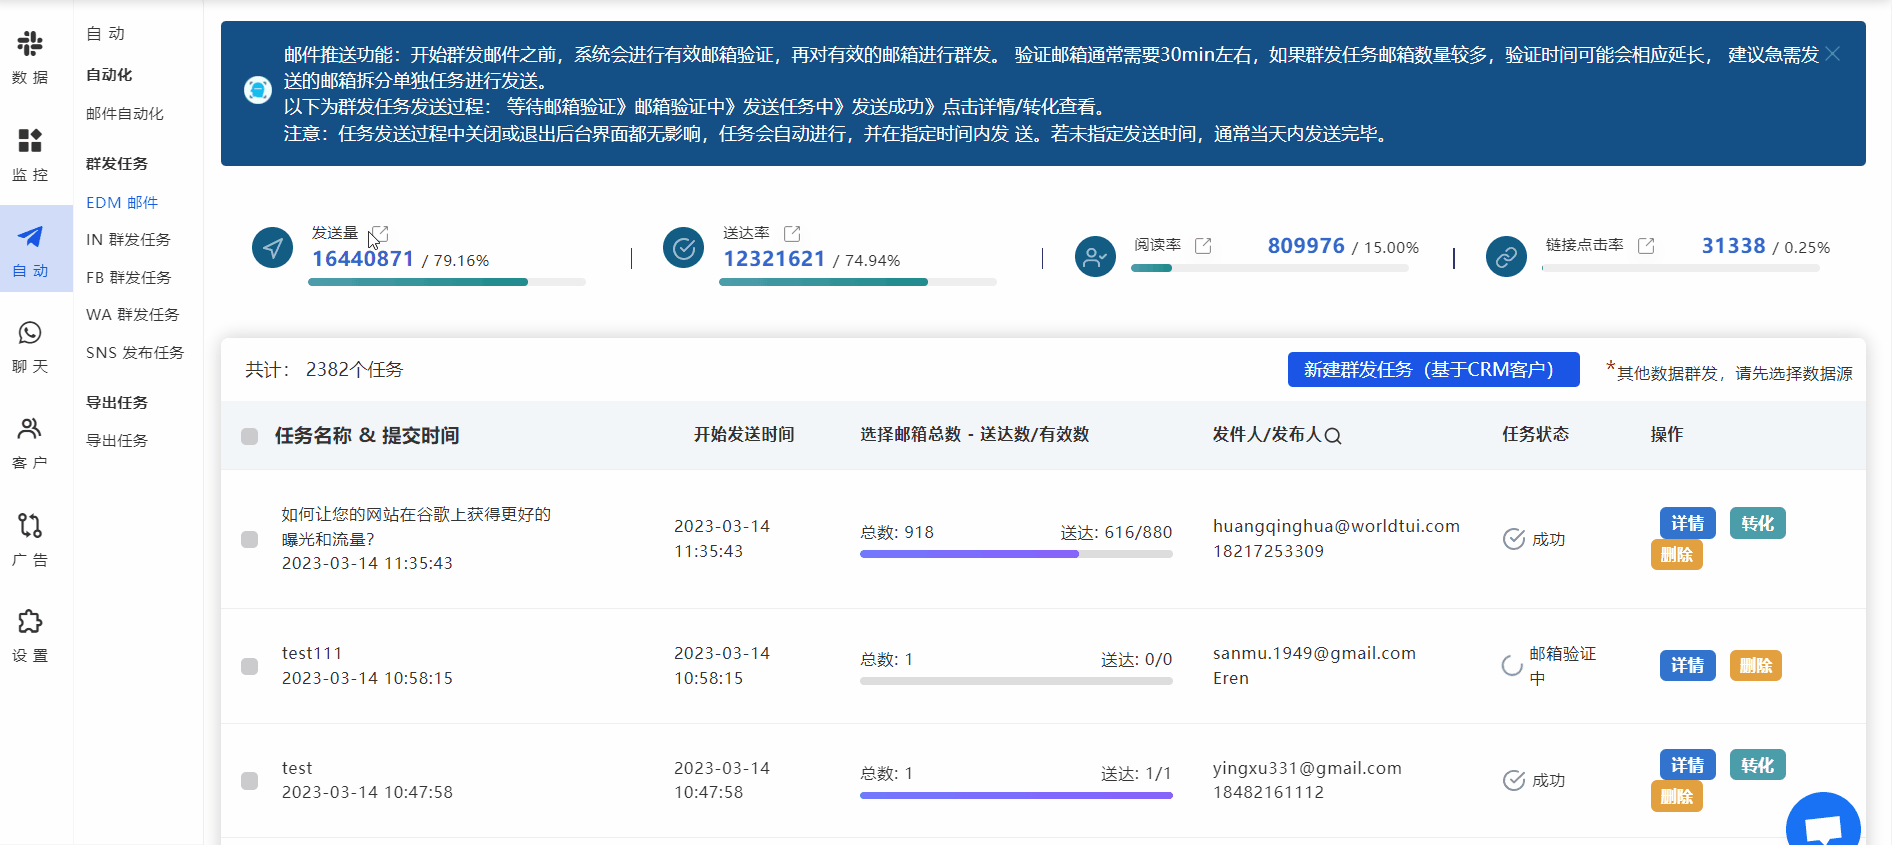1892x845 pixels.
Task: Click the 发送量 79.16% progress bar
Action: click(447, 282)
